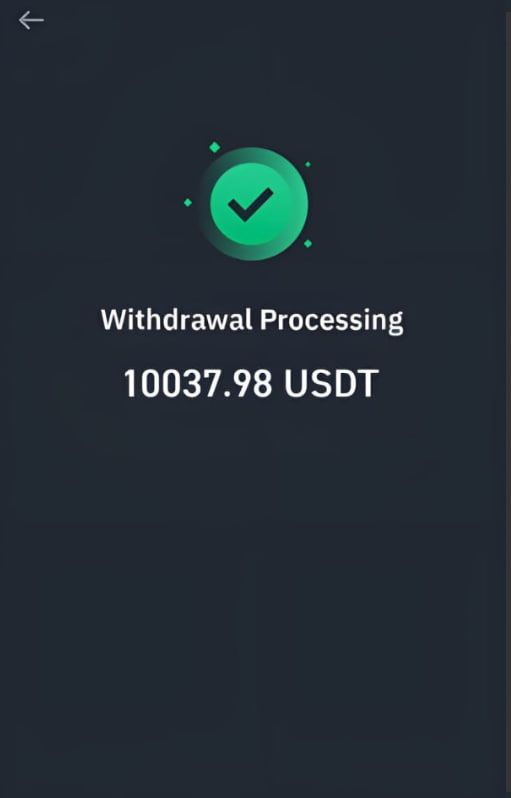The width and height of the screenshot is (511, 798).
Task: Tap the diamond sparkle left of the circle
Action: [188, 203]
